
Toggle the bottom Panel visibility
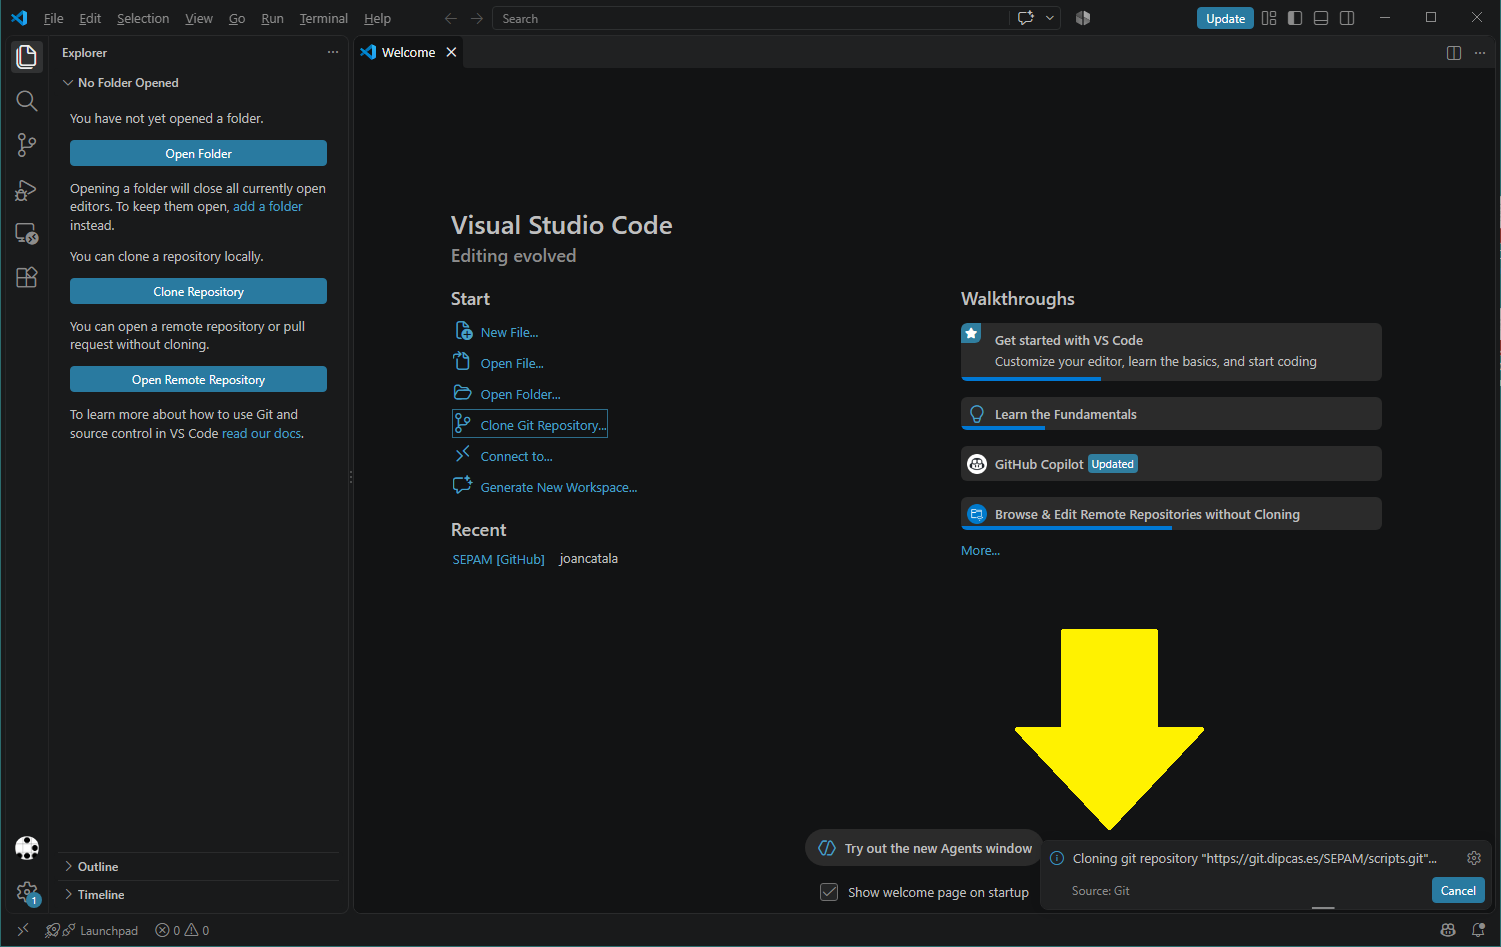tap(1321, 18)
